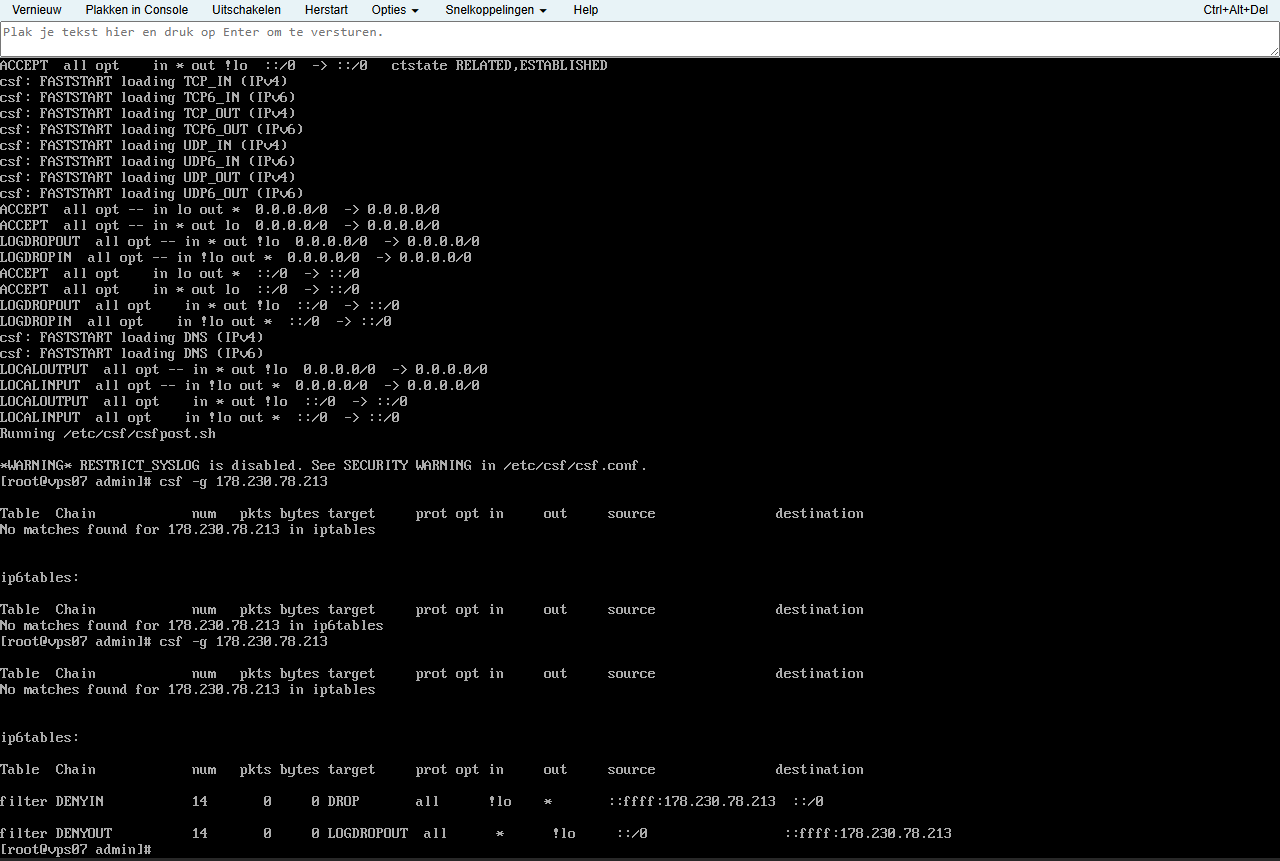Click the paste text box resize handle

(1273, 50)
